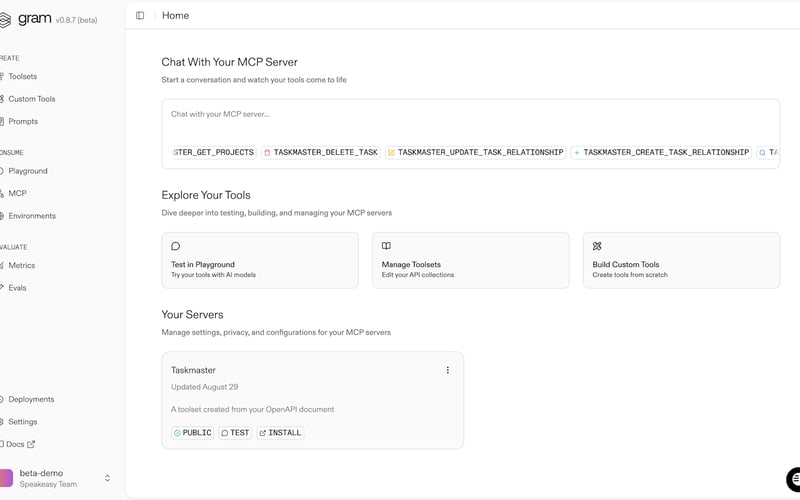Open Taskmaster three-dot options menu

(447, 370)
